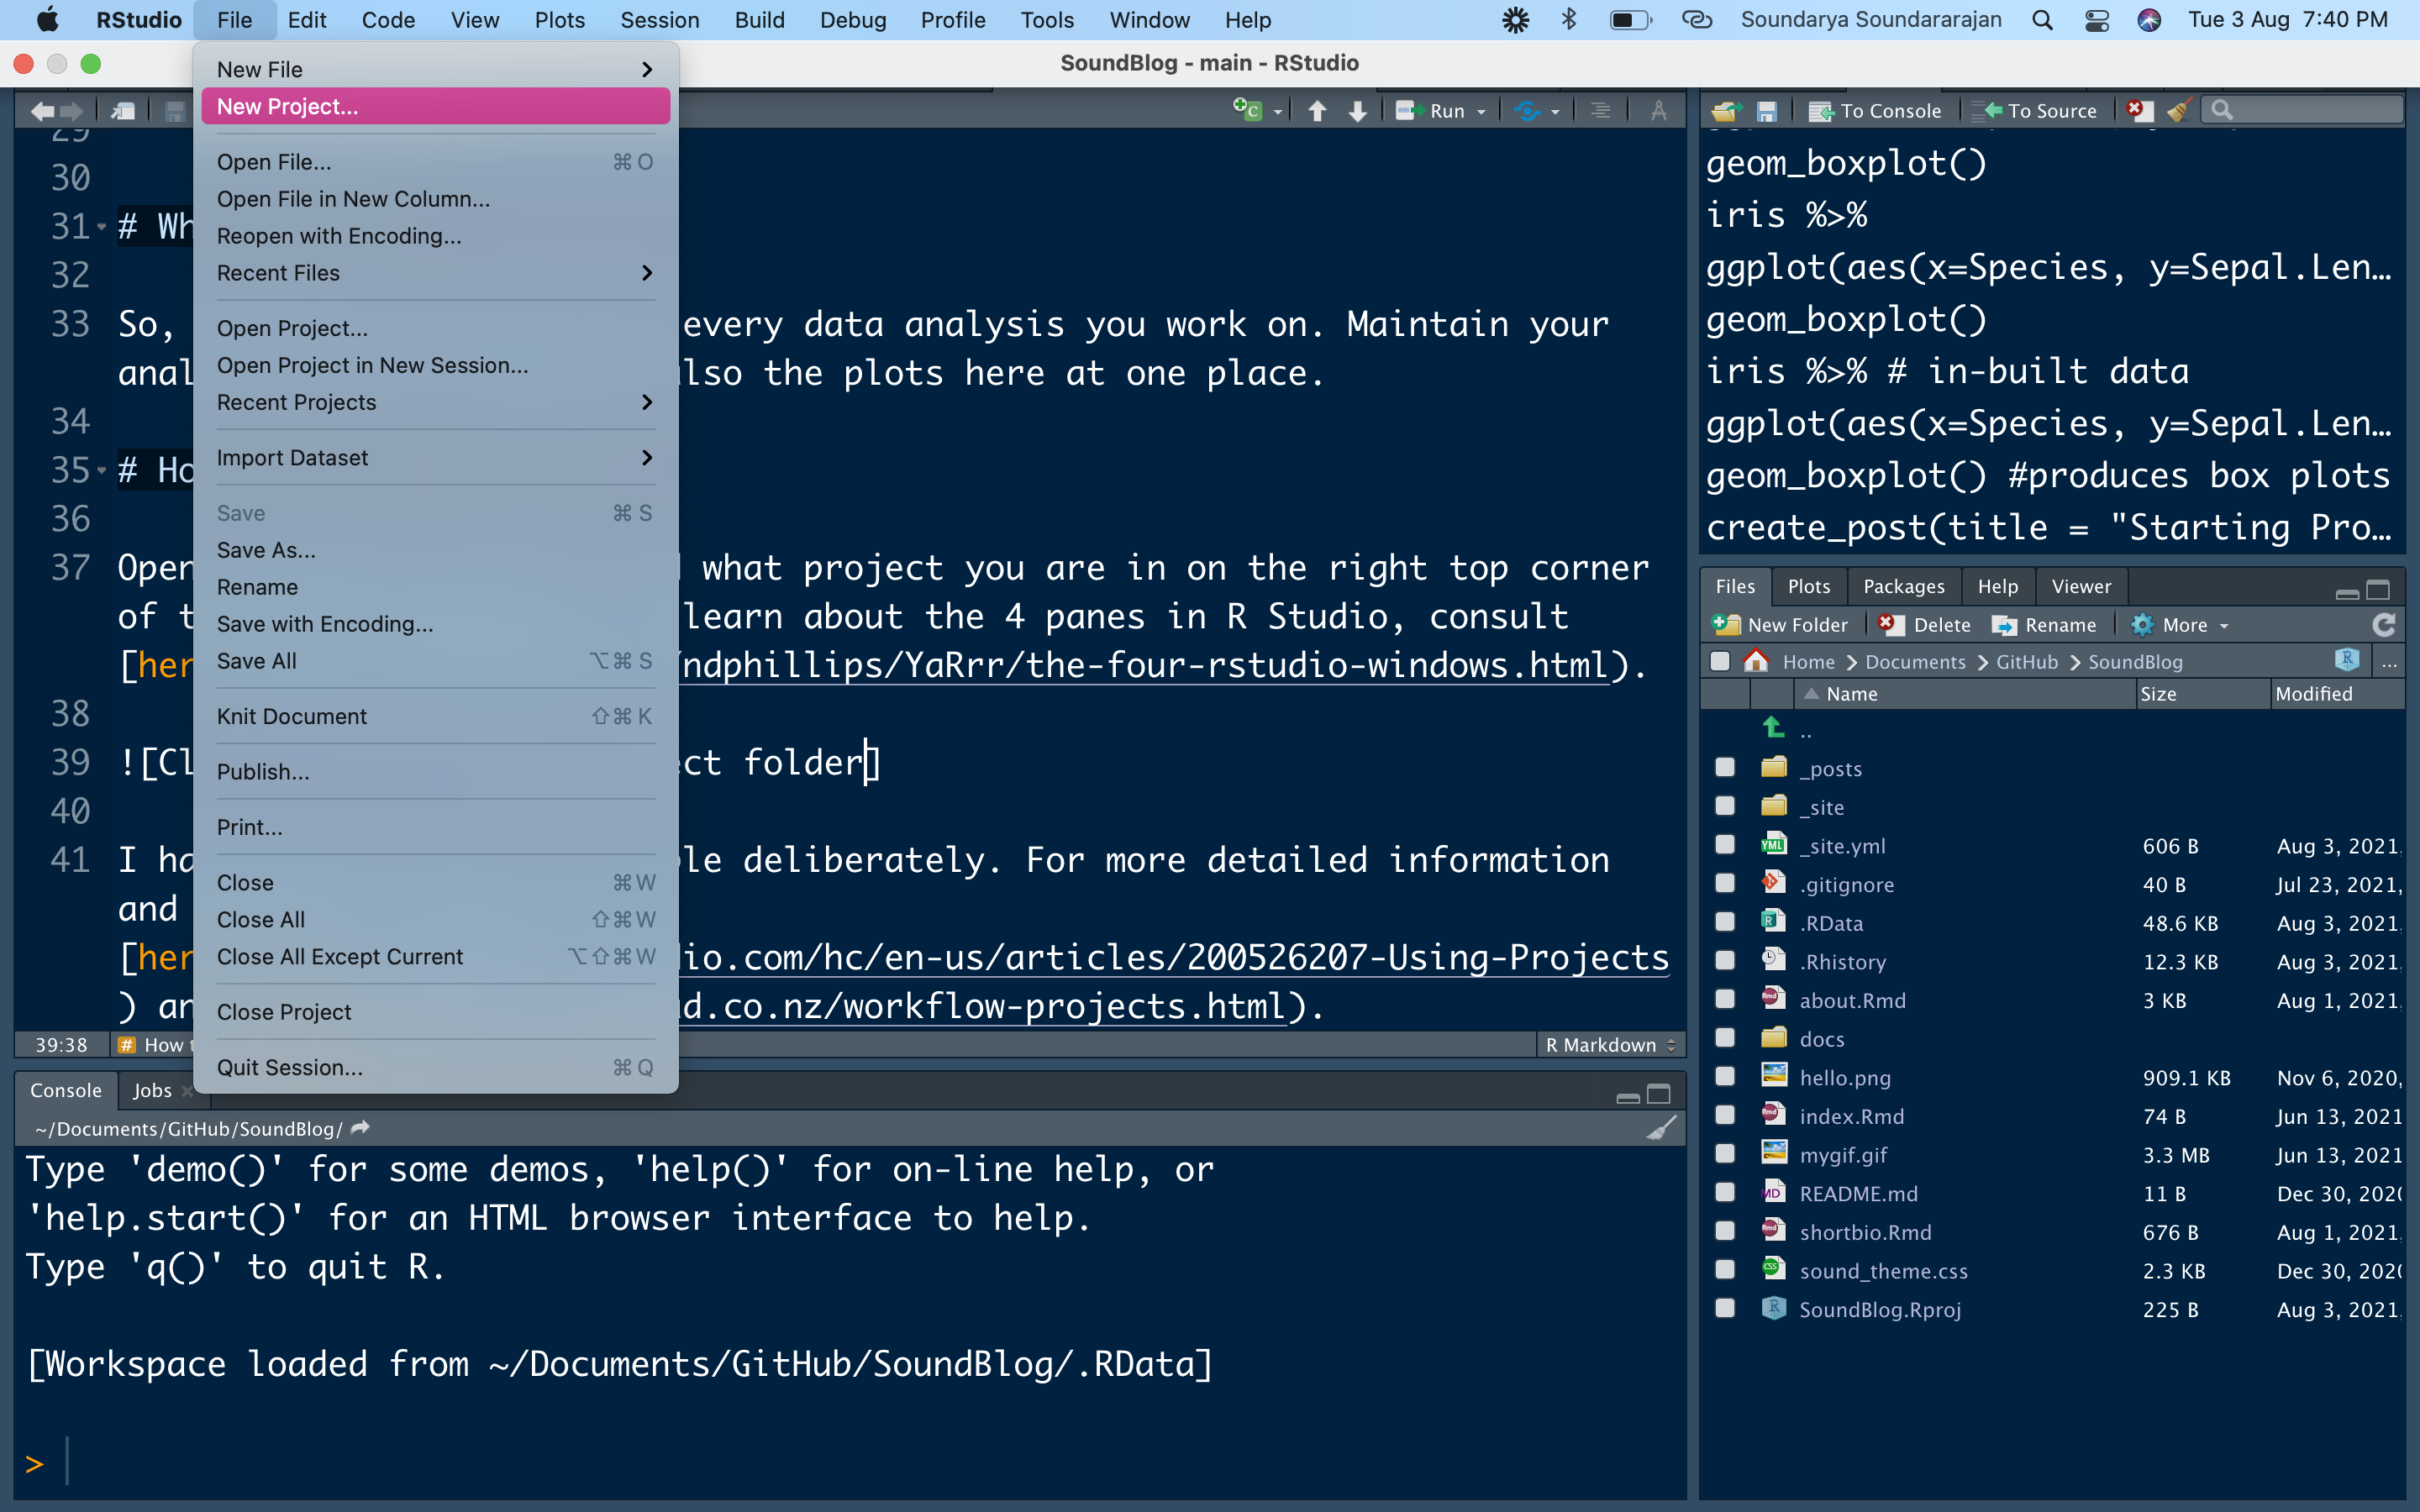Click the insert new code chunk icon
Image resolution: width=2420 pixels, height=1512 pixels.
coord(1248,110)
